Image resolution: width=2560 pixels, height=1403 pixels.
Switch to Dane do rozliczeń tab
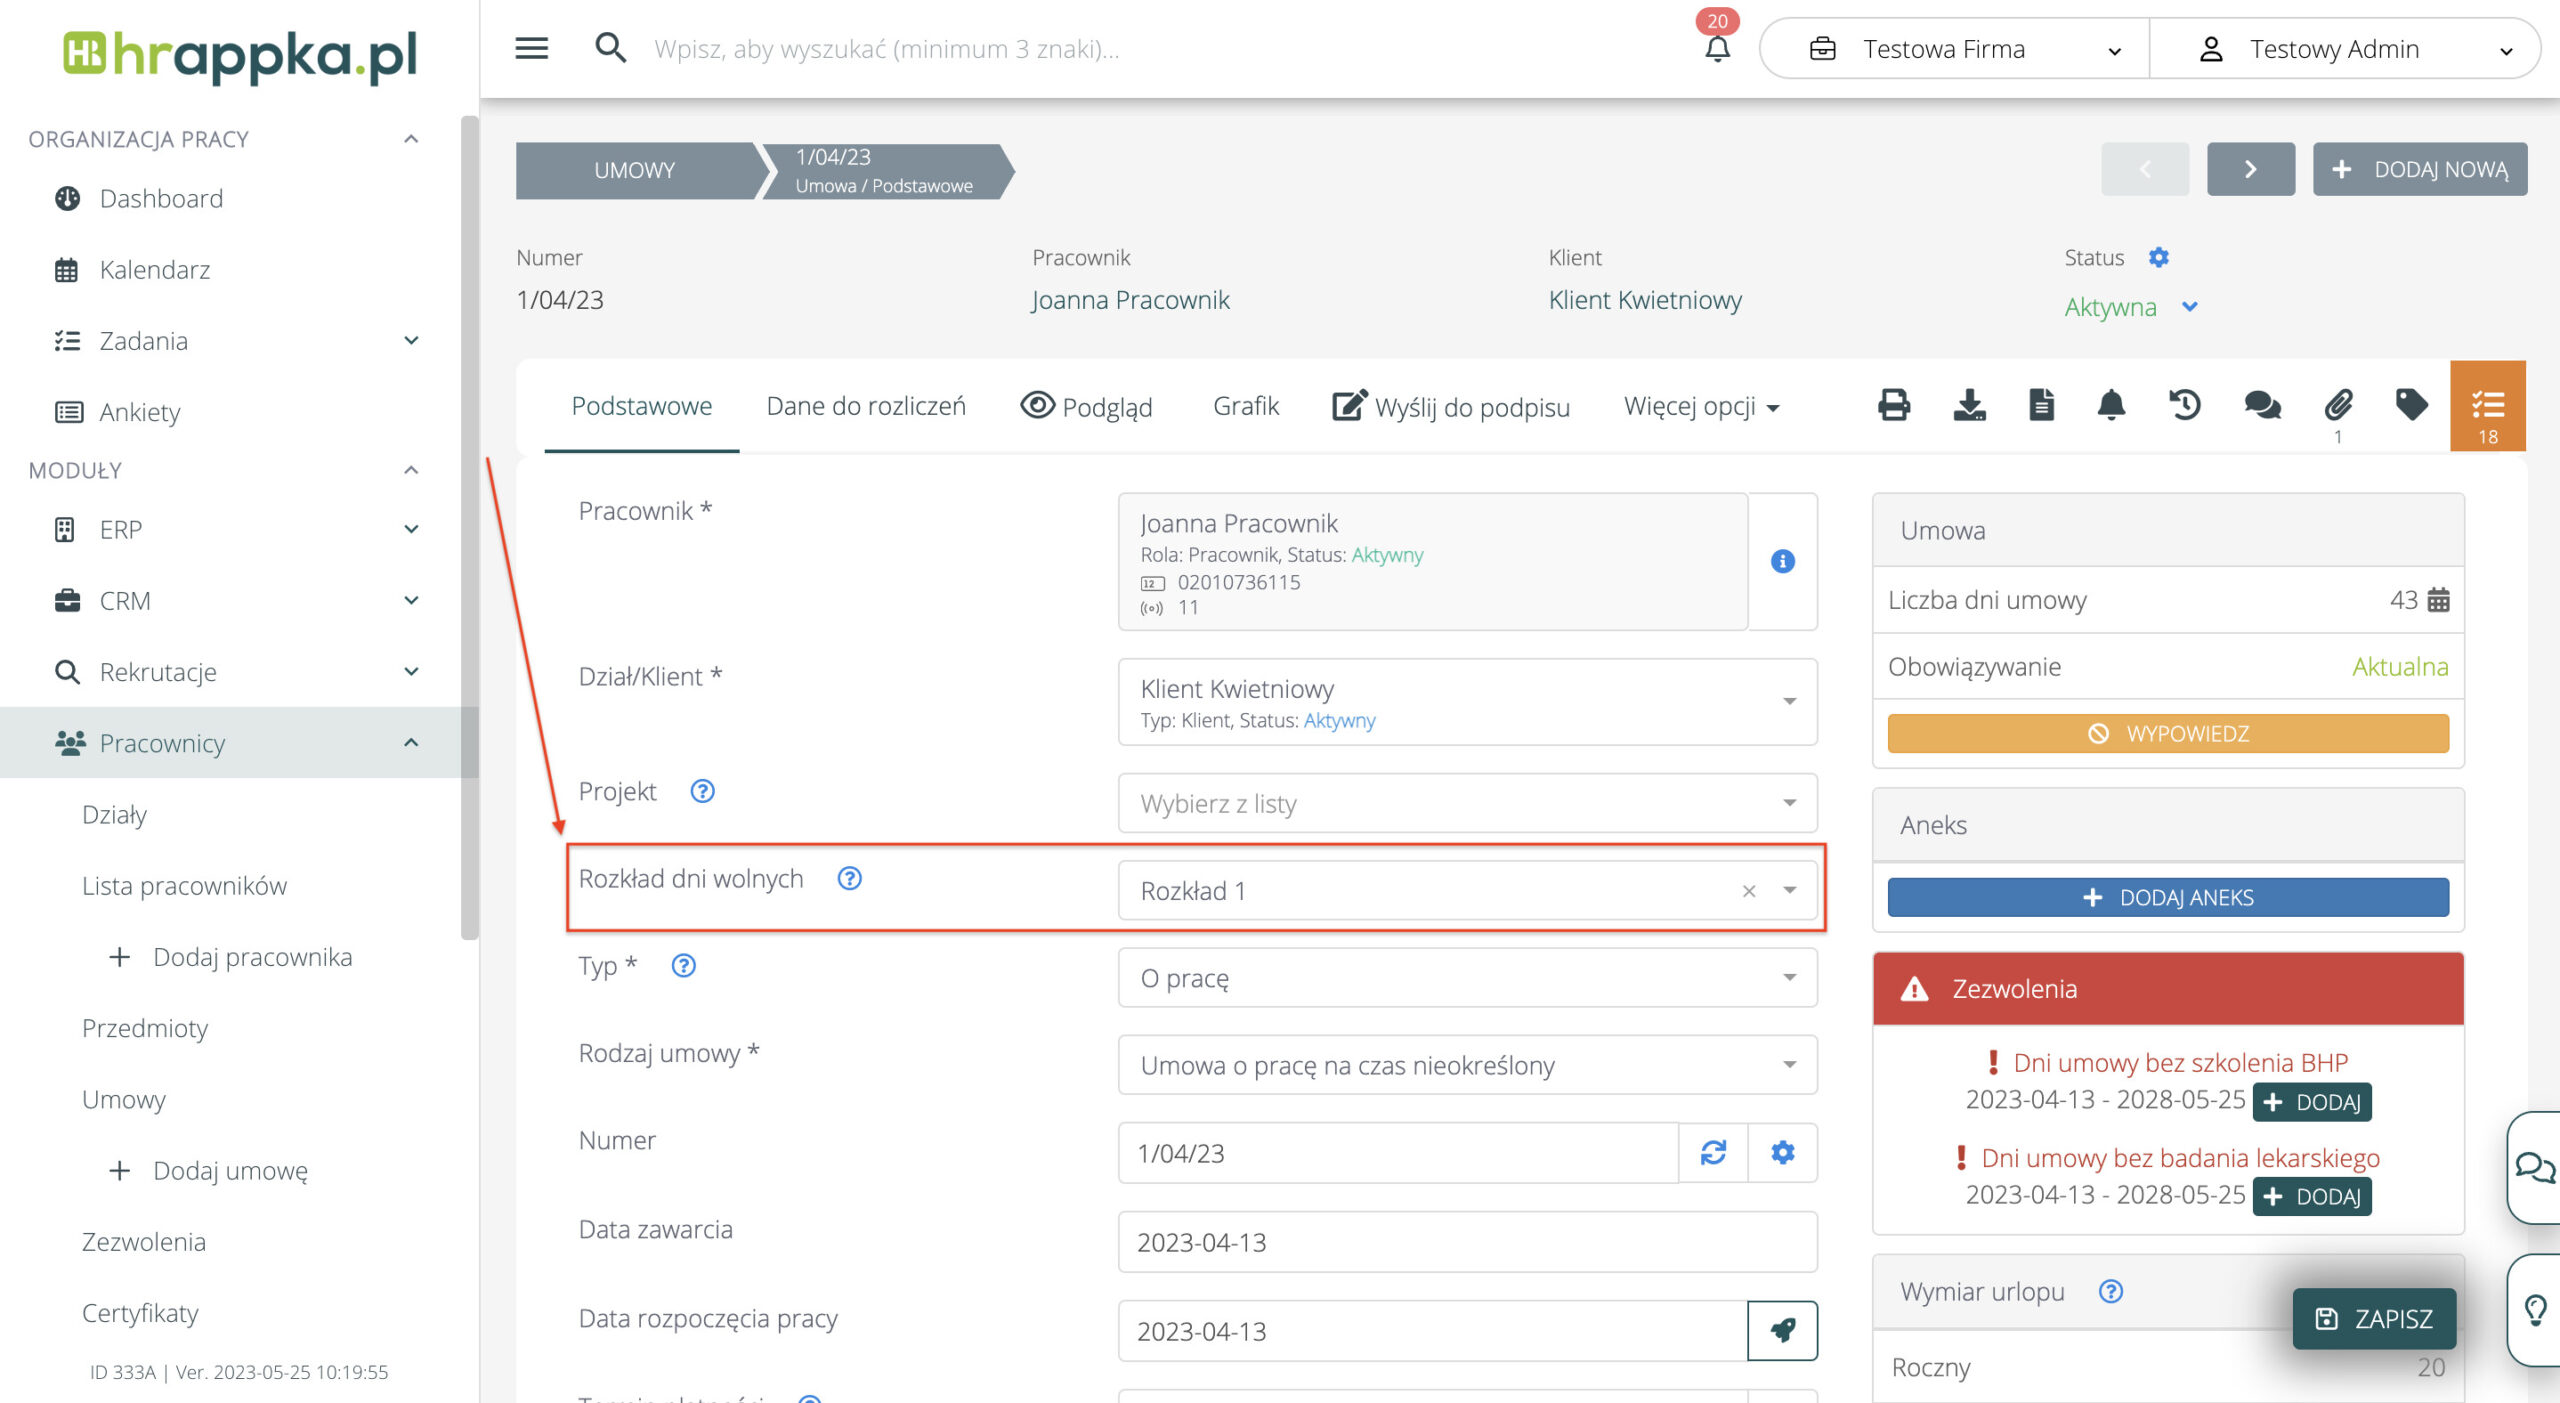coord(866,406)
